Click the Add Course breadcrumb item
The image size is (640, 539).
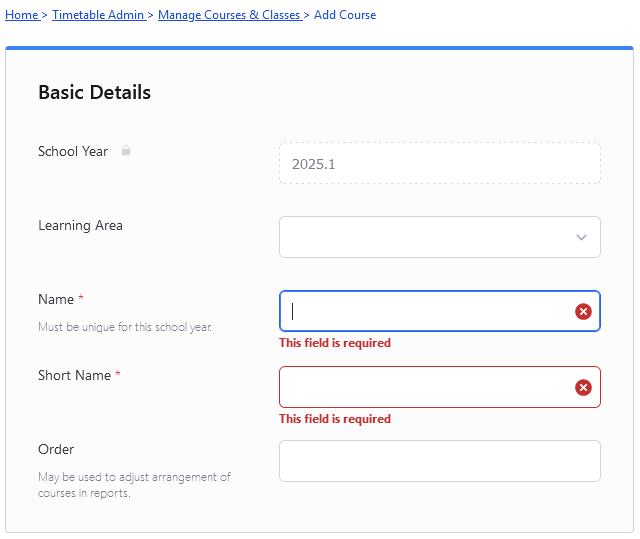tap(345, 15)
